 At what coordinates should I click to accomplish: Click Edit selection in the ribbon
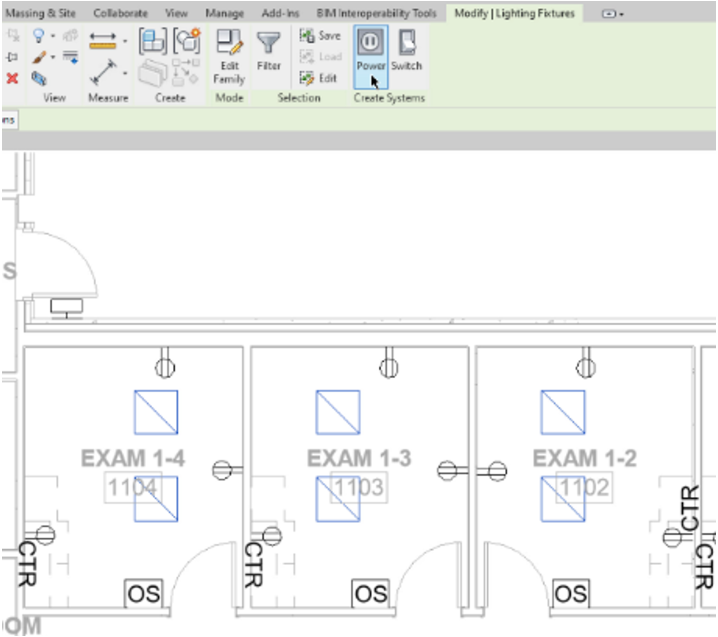pos(320,78)
